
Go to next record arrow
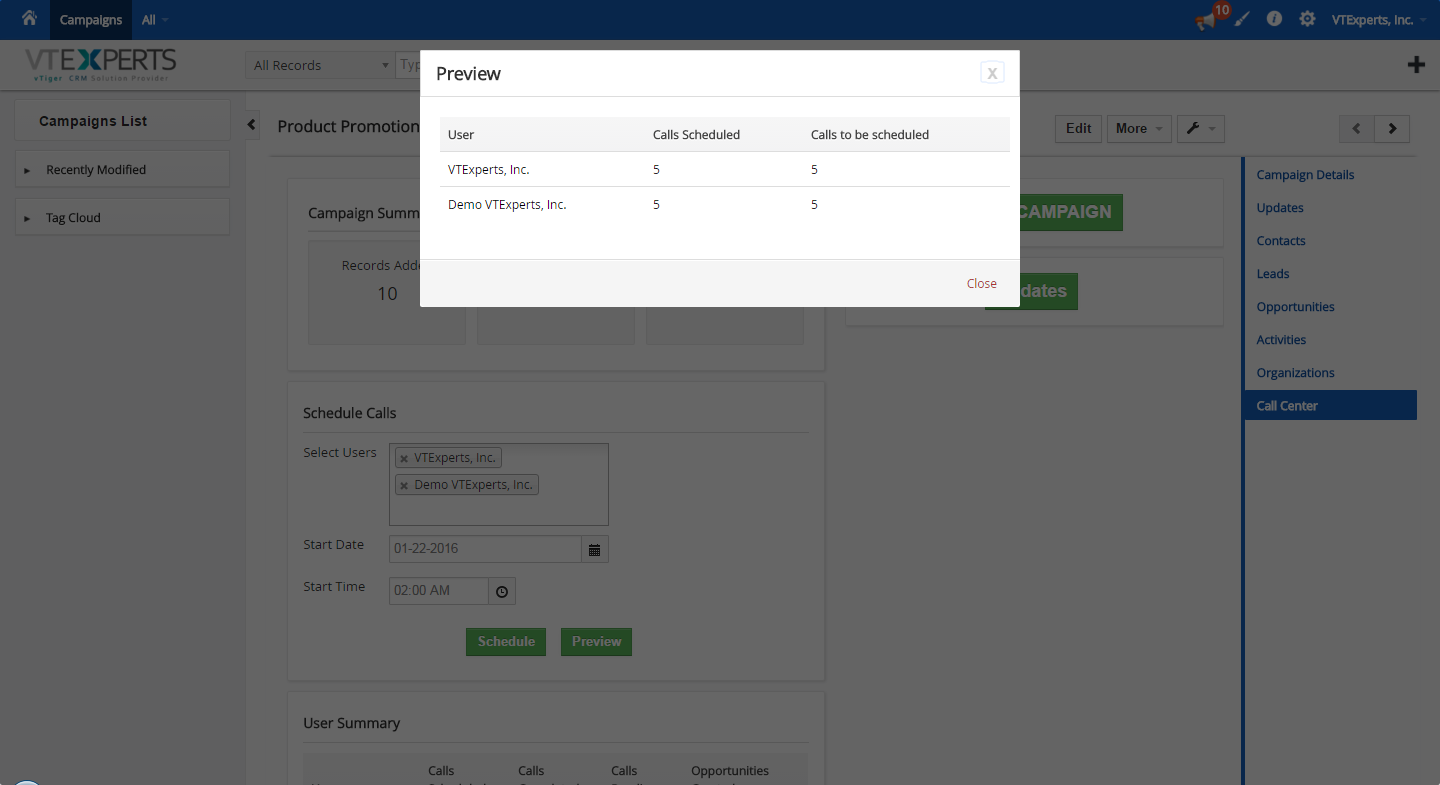tap(1392, 129)
